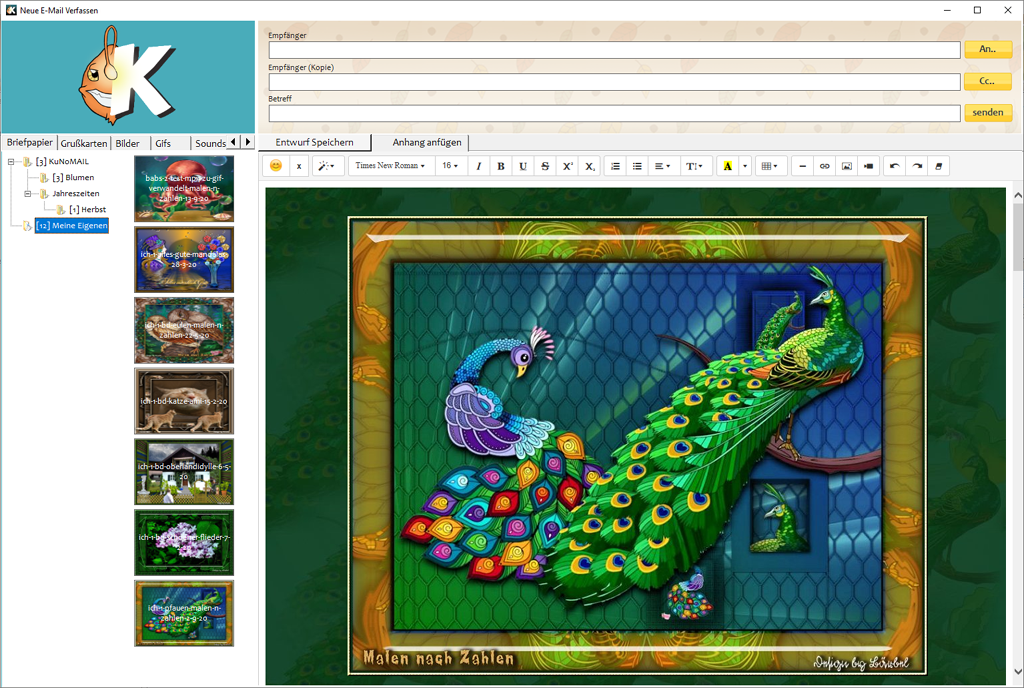Click the senden button

tap(988, 112)
